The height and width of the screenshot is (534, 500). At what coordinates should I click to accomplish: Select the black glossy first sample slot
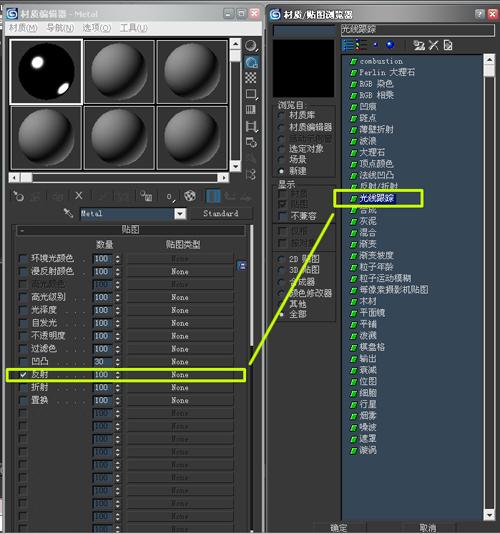pyautogui.click(x=46, y=72)
